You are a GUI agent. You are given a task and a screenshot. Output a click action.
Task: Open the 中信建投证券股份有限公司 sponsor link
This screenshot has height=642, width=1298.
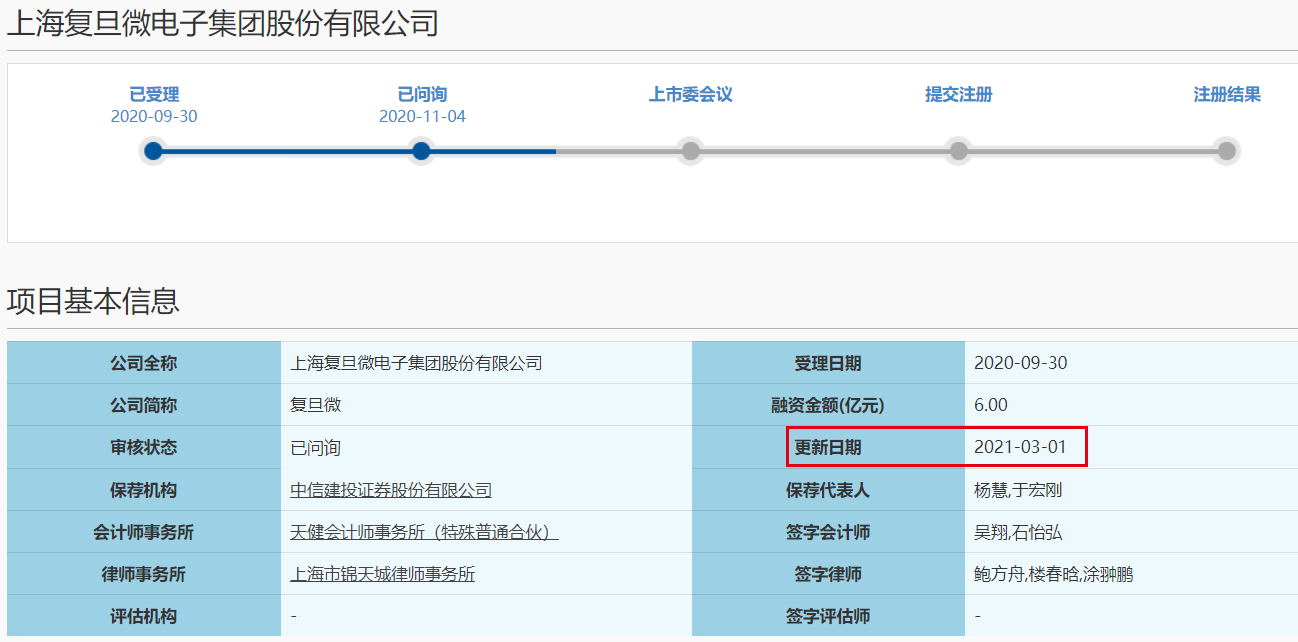pos(391,490)
